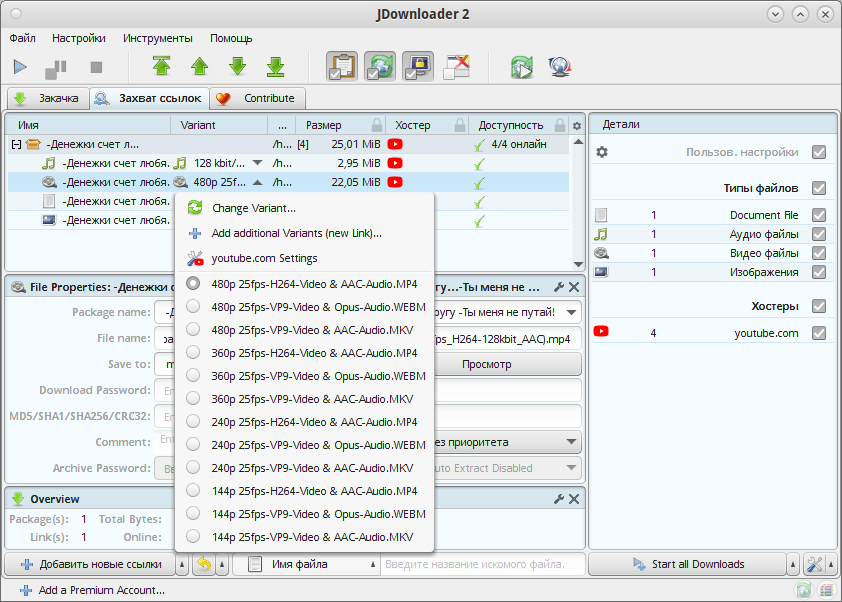Image resolution: width=842 pixels, height=602 pixels.
Task: Open File Properties wrench settings
Action: [559, 287]
